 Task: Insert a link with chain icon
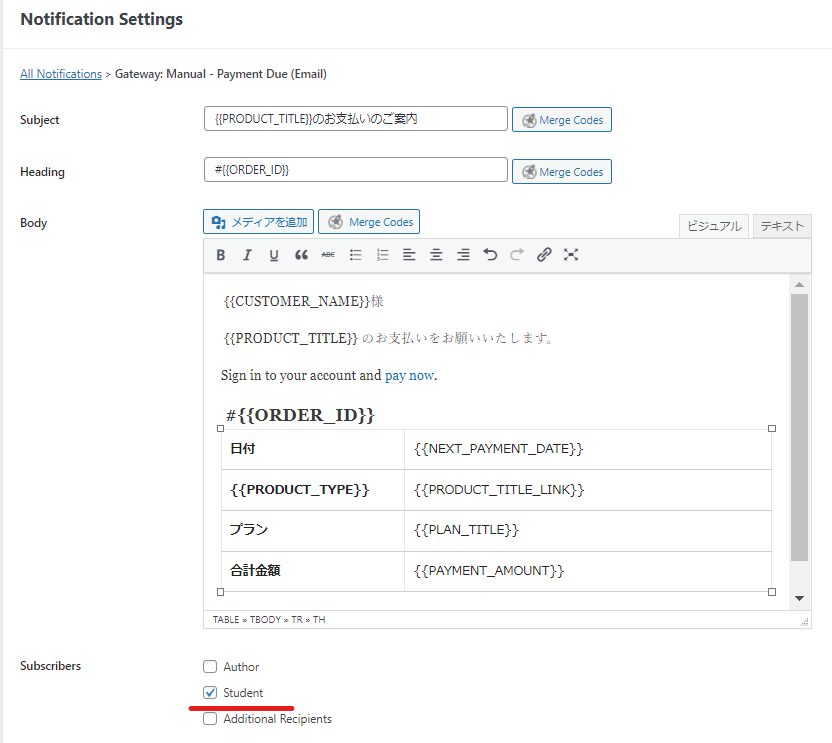coord(544,255)
